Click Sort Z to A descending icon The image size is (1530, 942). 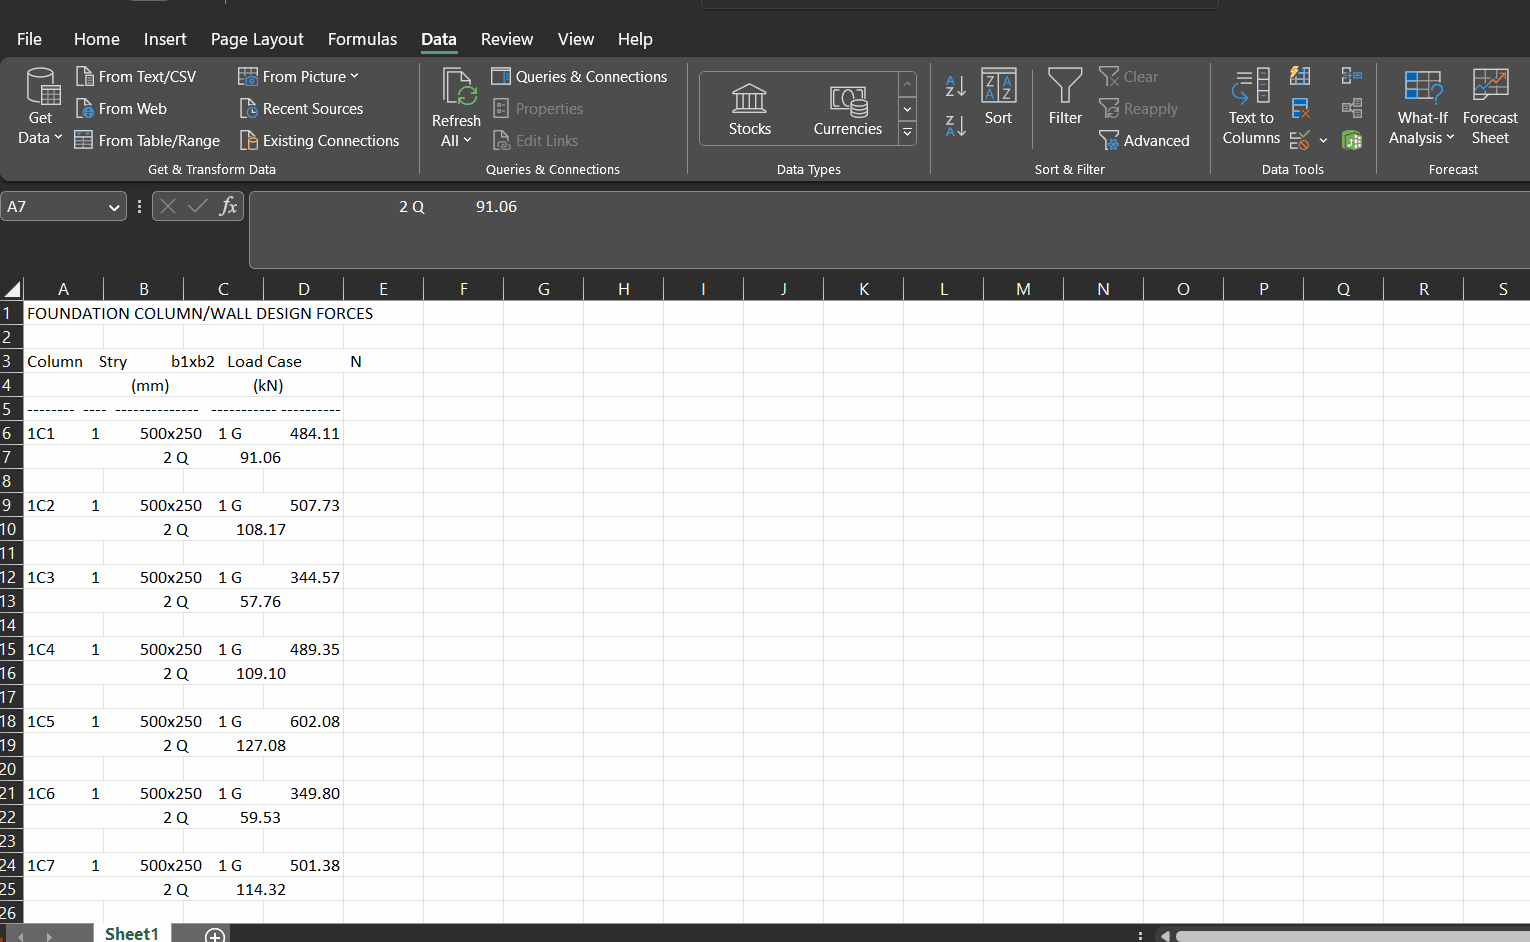pyautogui.click(x=955, y=125)
